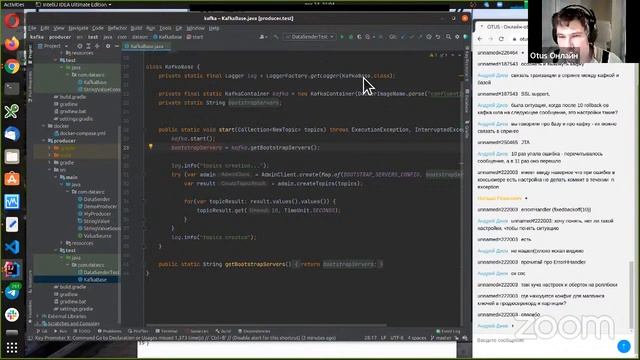Open the user account icon in IntelliJ toolbar

click(x=263, y=37)
